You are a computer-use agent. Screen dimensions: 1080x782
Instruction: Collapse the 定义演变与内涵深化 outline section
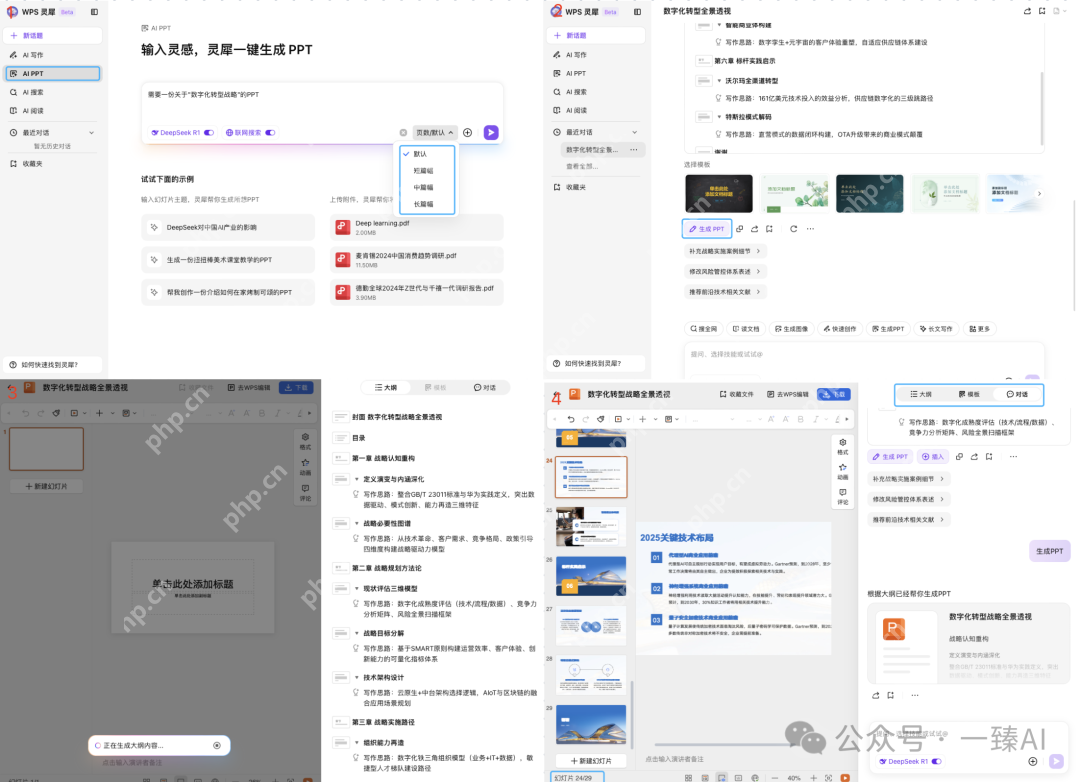pos(357,479)
